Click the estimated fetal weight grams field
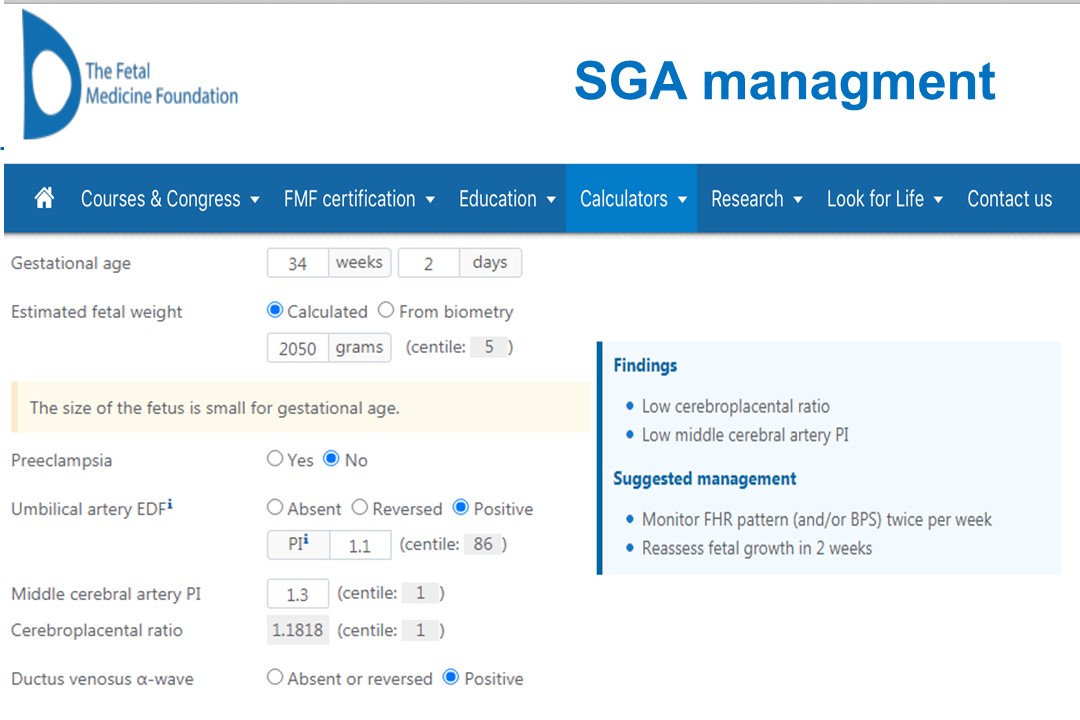The height and width of the screenshot is (720, 1080). (x=298, y=348)
